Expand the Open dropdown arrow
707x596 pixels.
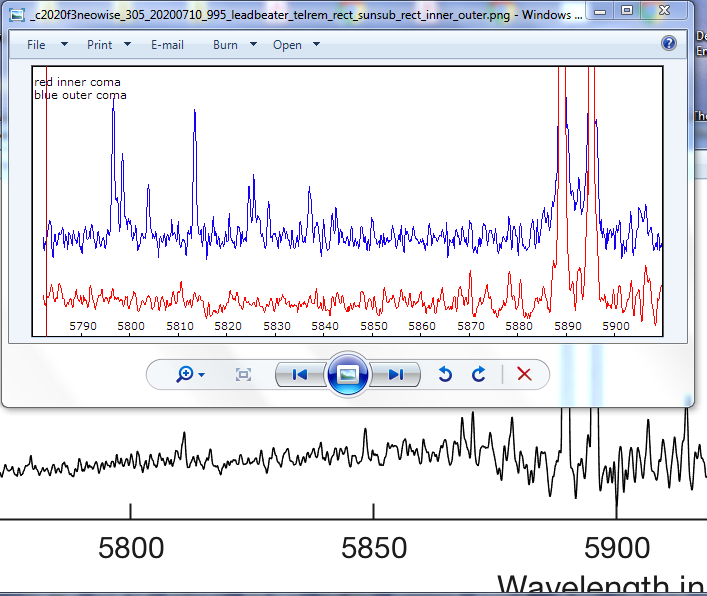tap(317, 45)
